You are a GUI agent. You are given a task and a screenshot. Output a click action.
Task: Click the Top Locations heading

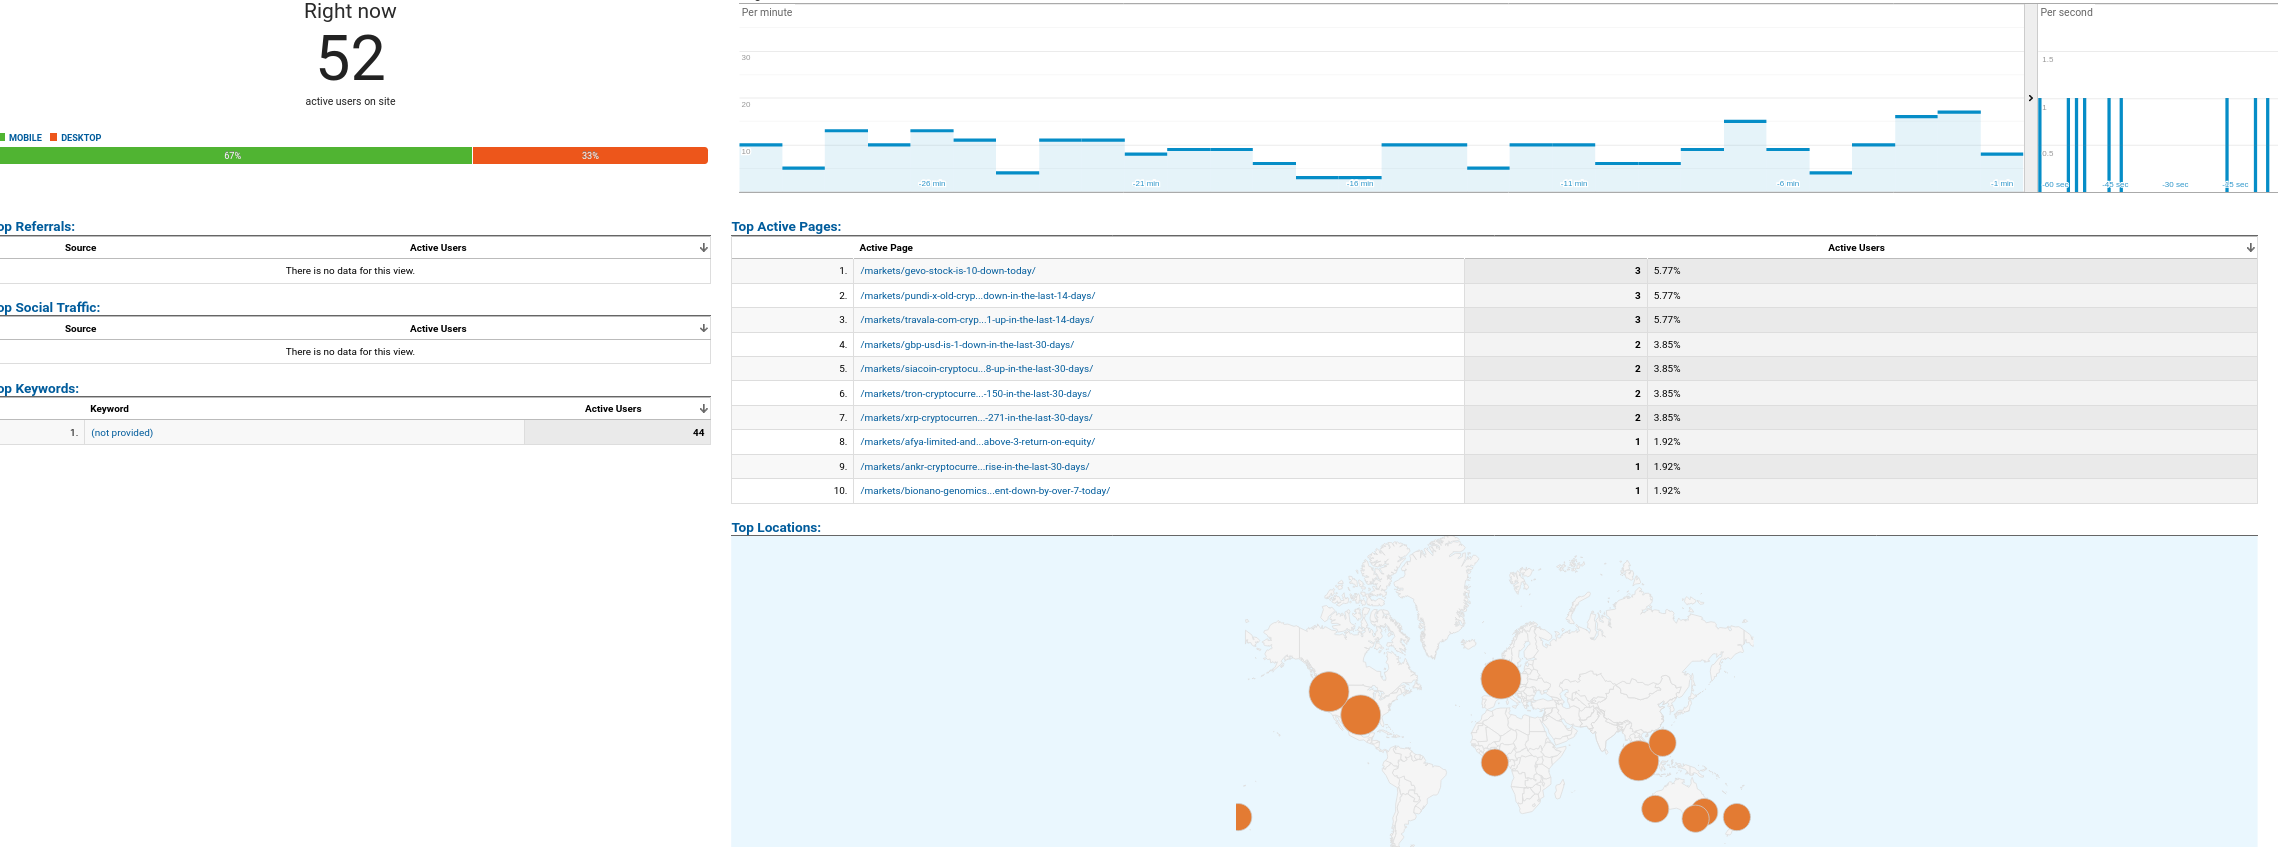(x=775, y=528)
